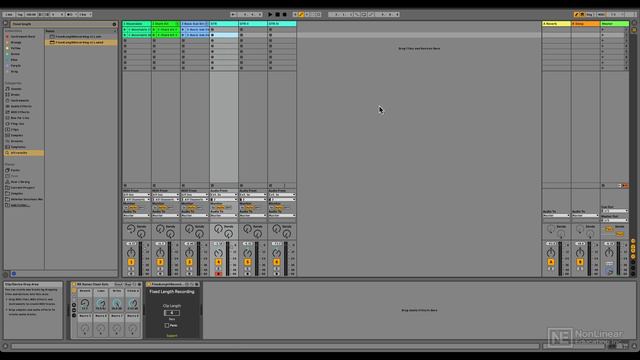The height and width of the screenshot is (360, 640).
Task: Select the highlighted All results entry
Action: 24,153
